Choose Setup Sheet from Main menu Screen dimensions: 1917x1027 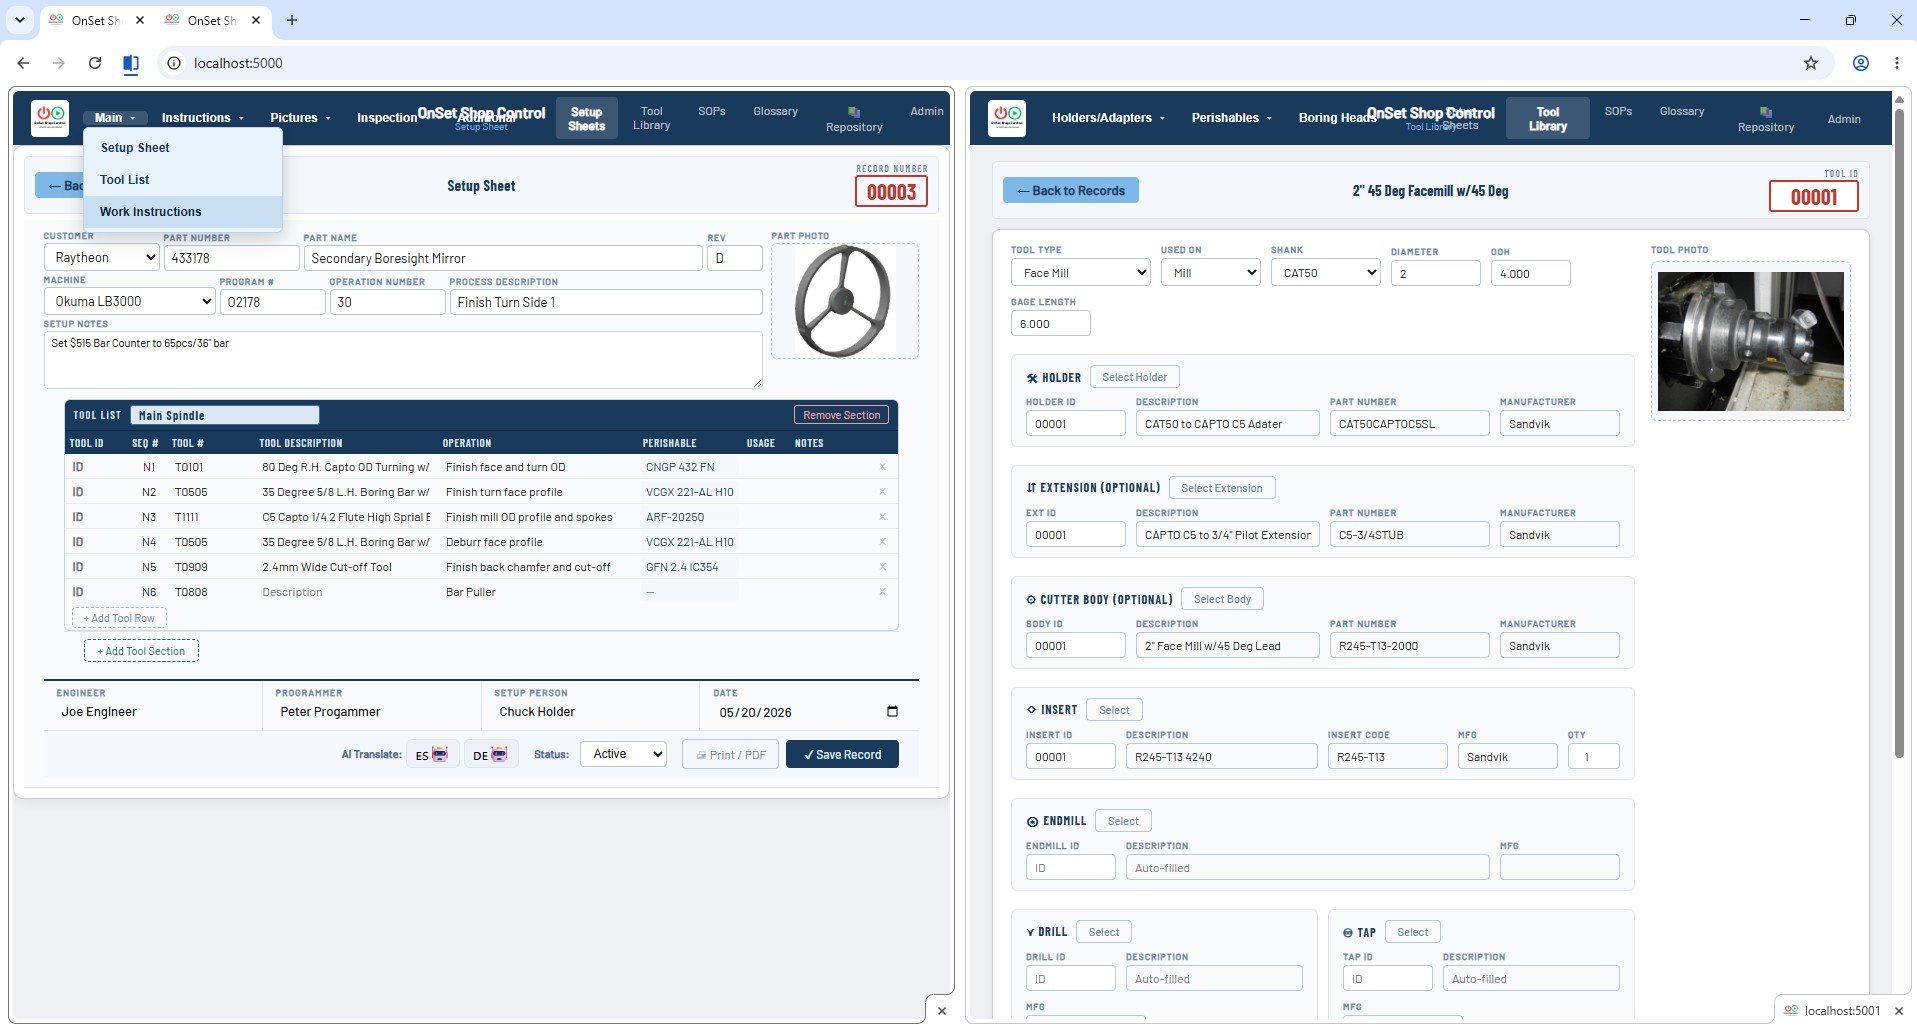point(183,148)
